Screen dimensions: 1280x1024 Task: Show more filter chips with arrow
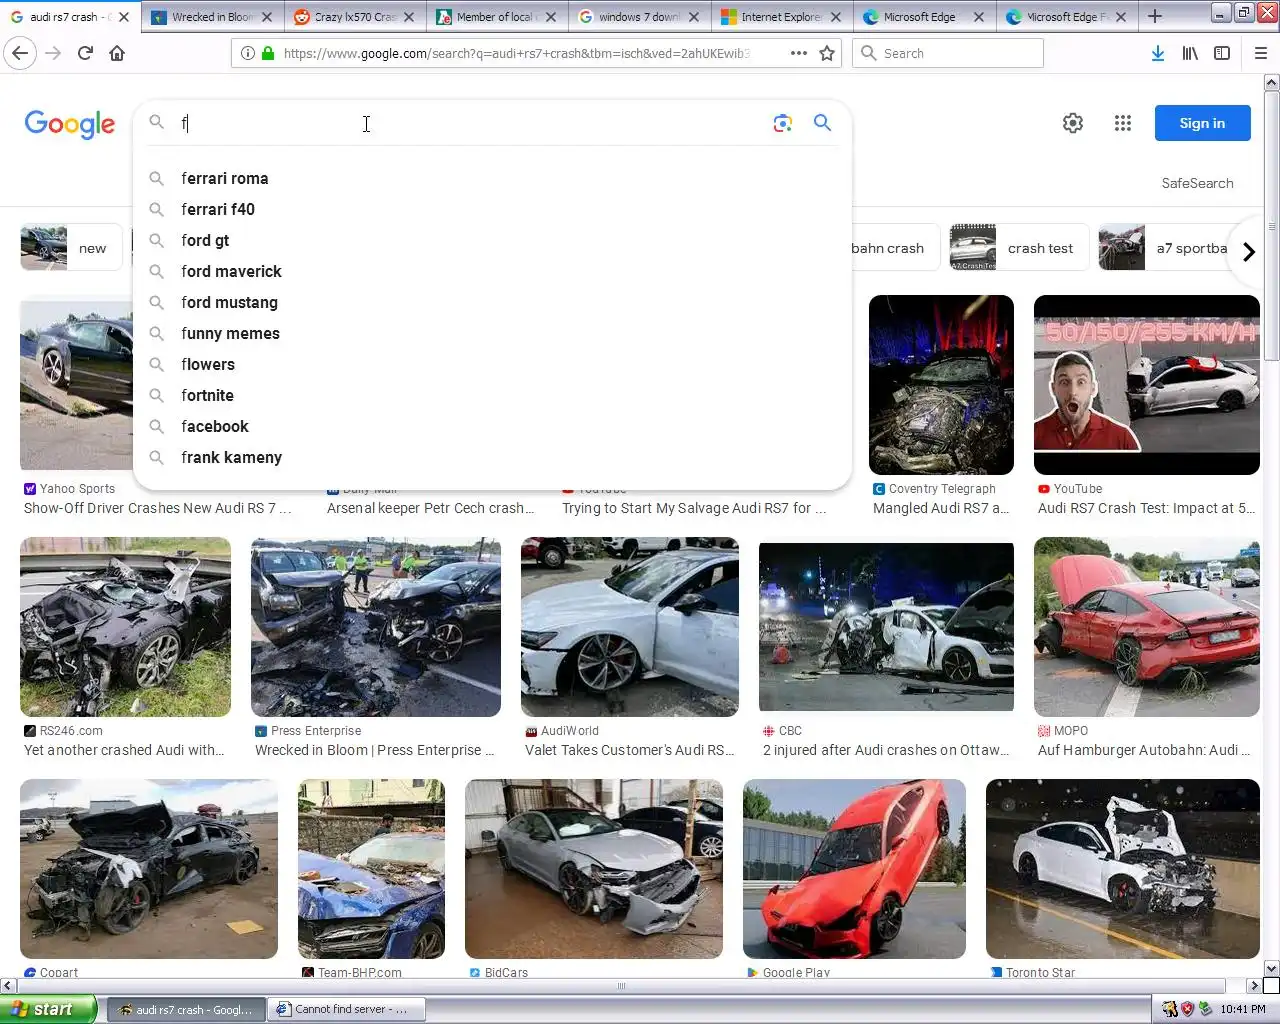point(1247,251)
